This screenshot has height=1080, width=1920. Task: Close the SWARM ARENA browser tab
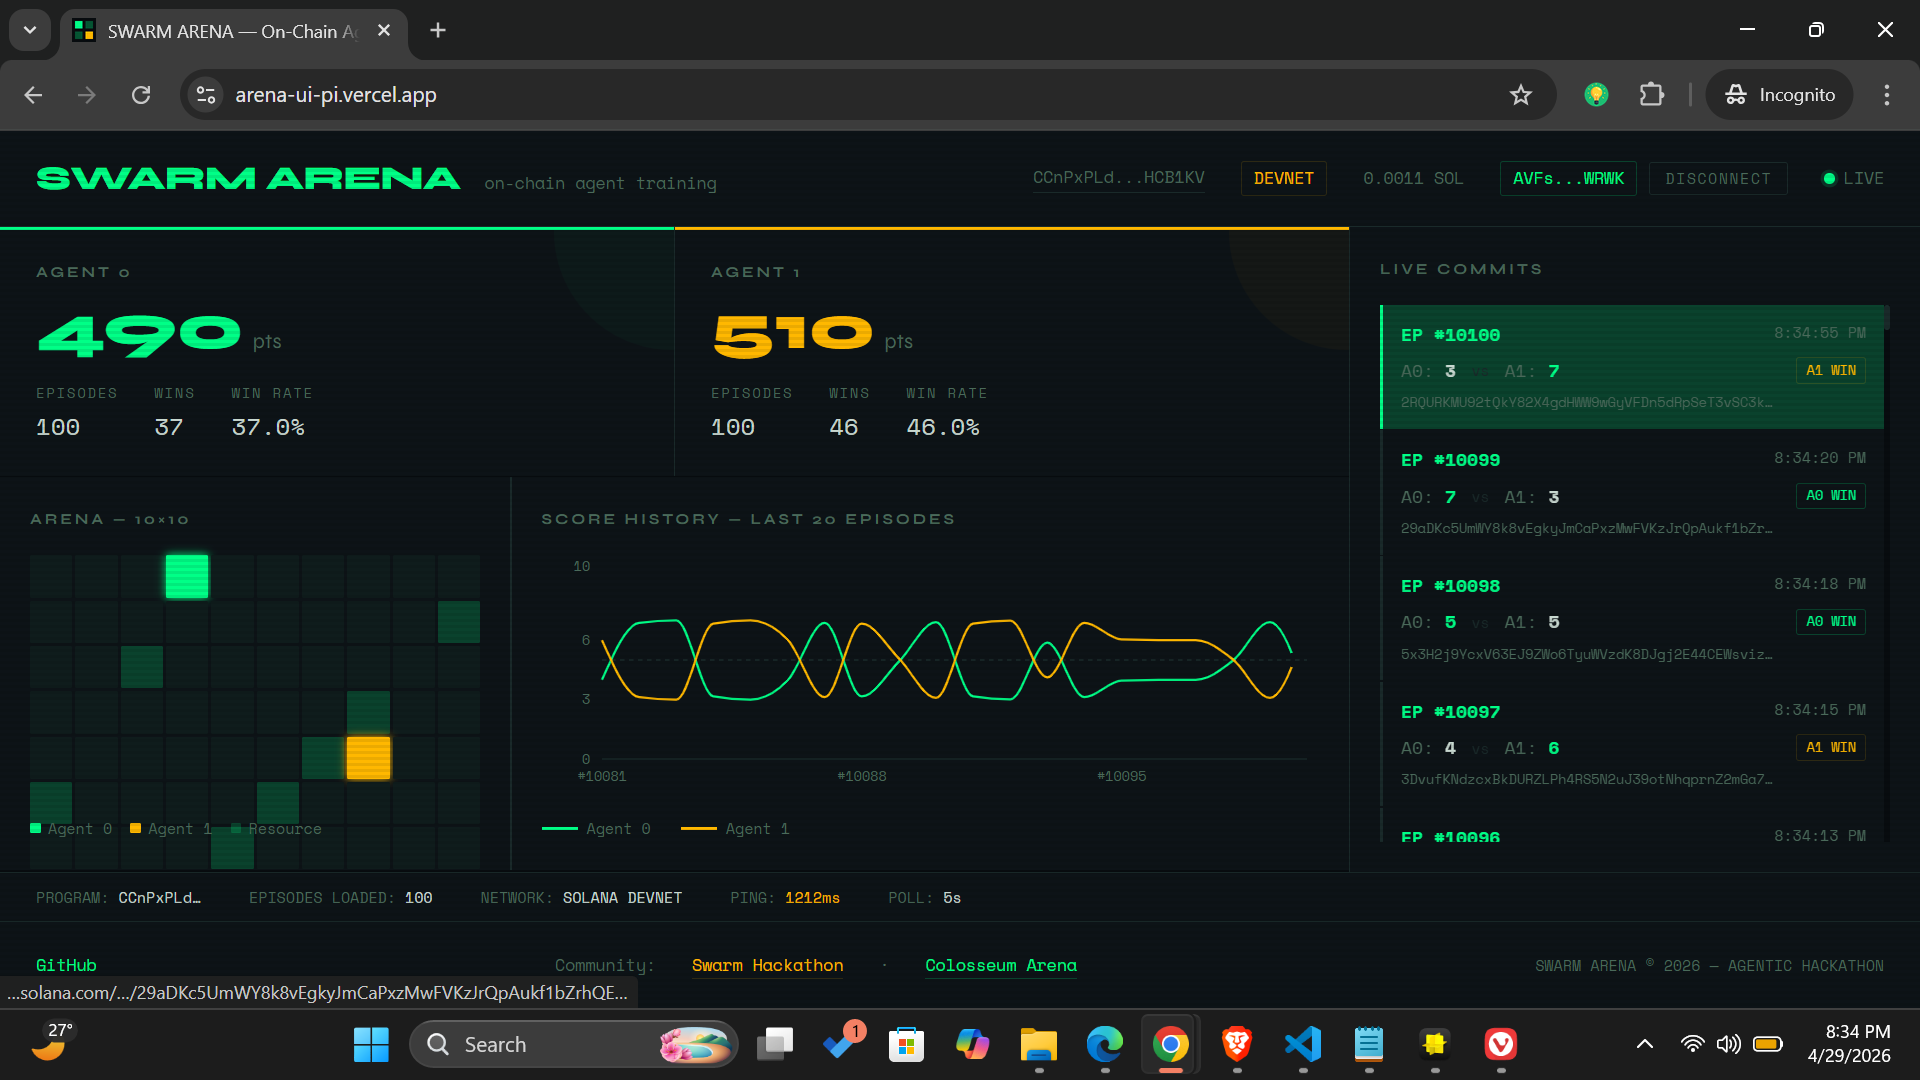point(384,31)
